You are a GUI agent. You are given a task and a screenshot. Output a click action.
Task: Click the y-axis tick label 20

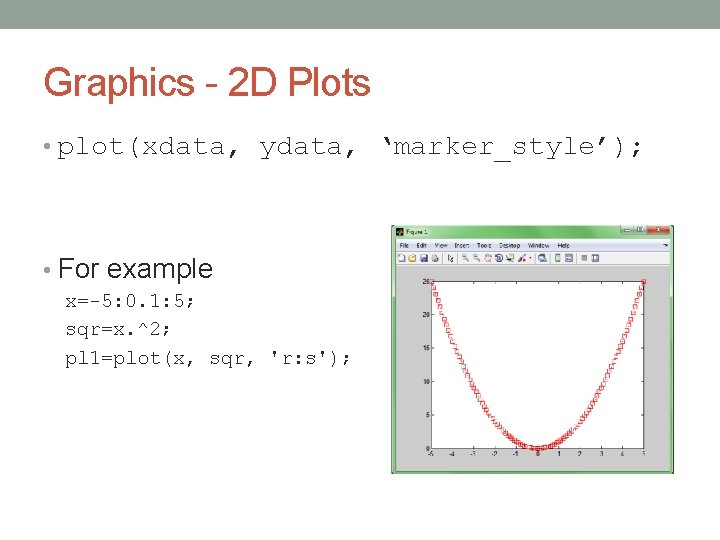pyautogui.click(x=426, y=315)
